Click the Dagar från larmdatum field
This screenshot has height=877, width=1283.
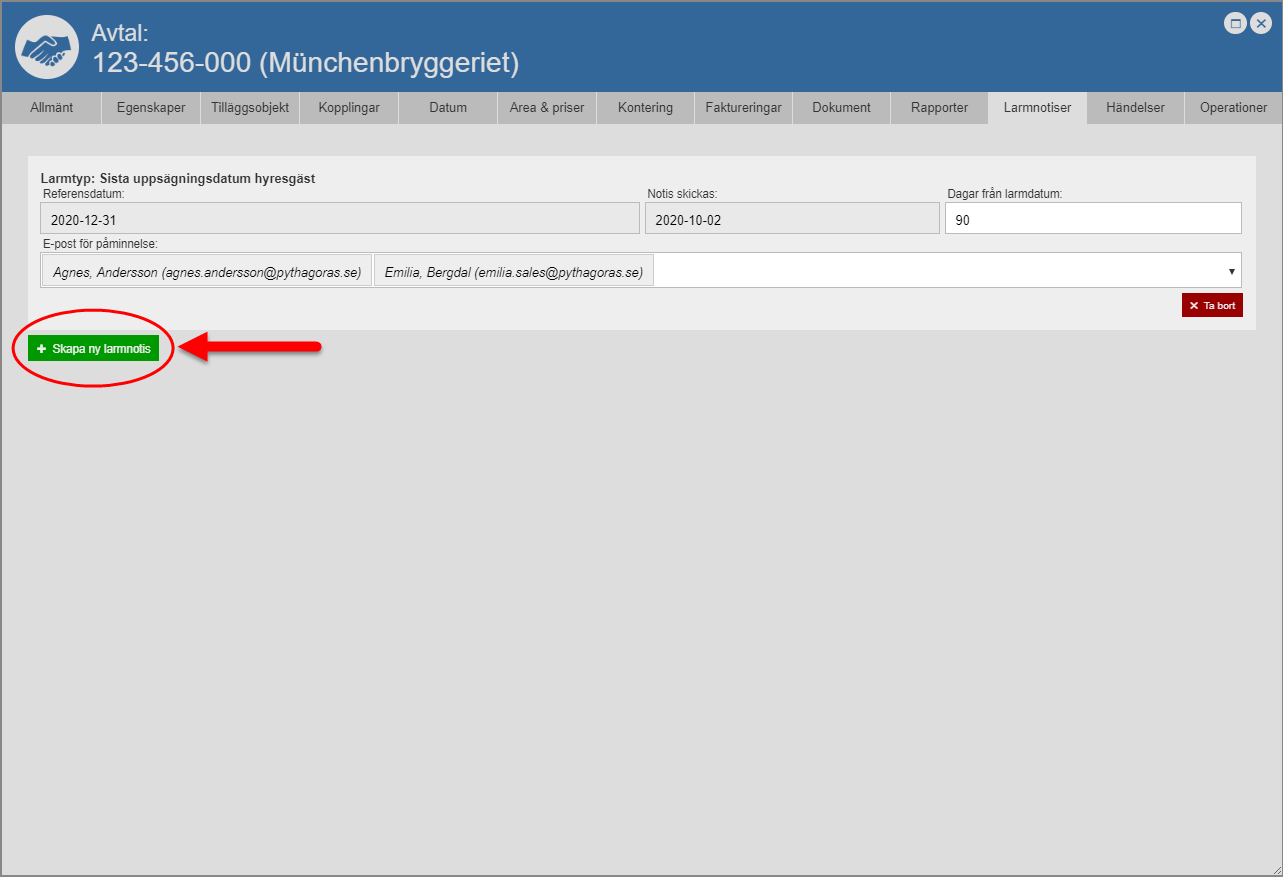(x=1092, y=219)
